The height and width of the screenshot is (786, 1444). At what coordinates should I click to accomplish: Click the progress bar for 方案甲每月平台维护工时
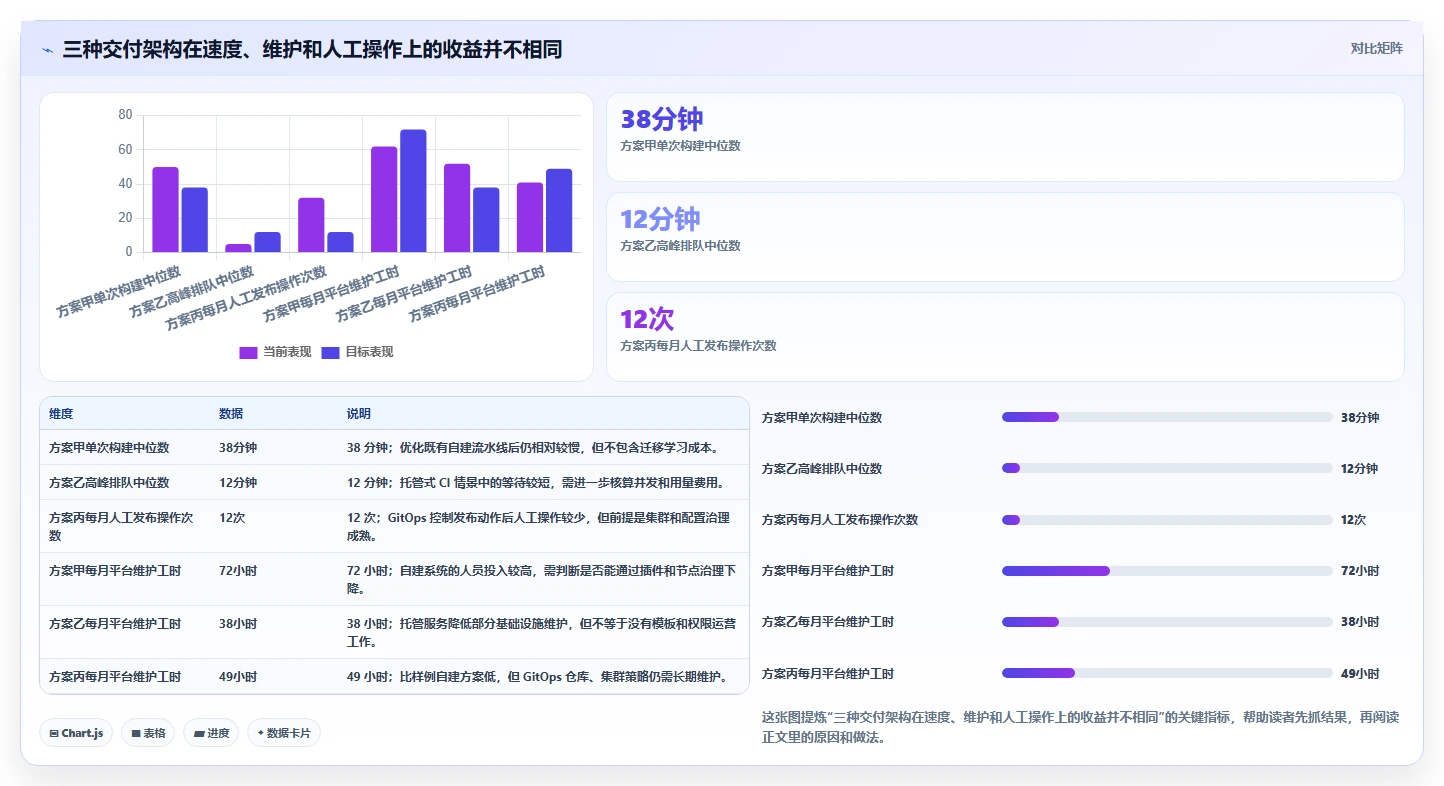click(1167, 571)
